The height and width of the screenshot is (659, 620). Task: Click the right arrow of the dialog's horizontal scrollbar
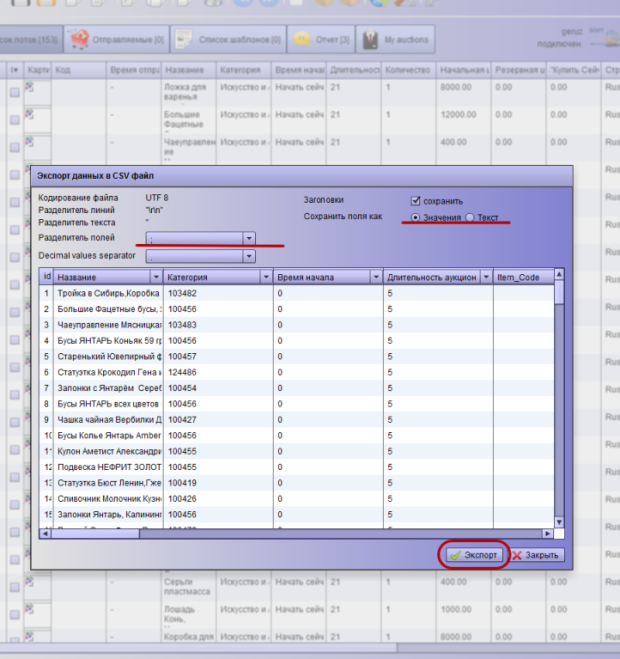click(x=547, y=533)
